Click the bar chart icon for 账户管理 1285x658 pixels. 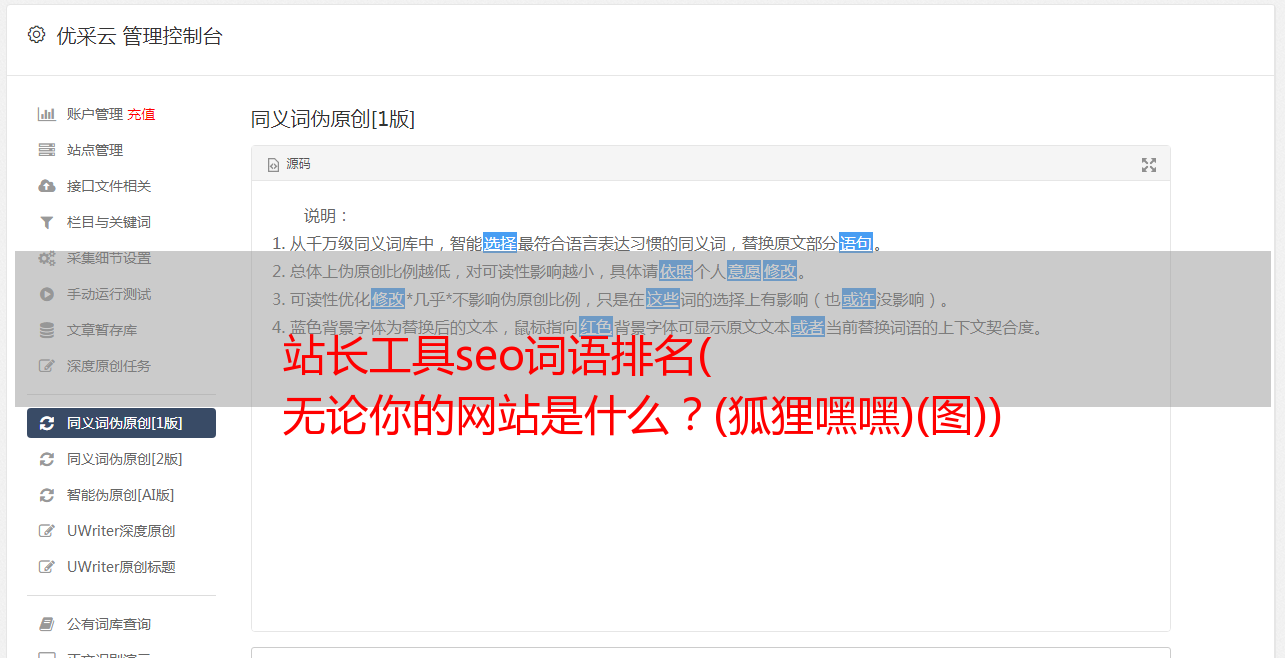click(47, 114)
